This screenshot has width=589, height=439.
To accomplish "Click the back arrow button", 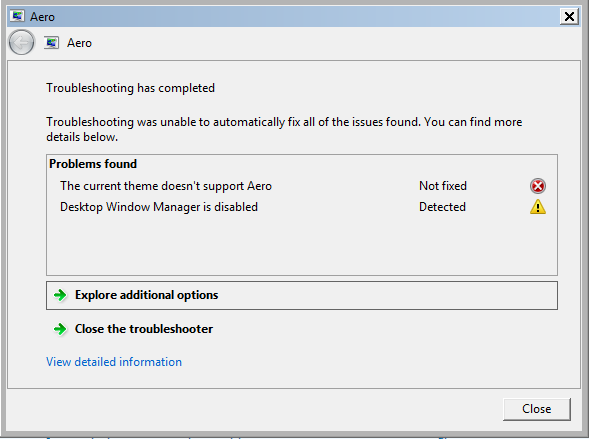I will (x=21, y=42).
